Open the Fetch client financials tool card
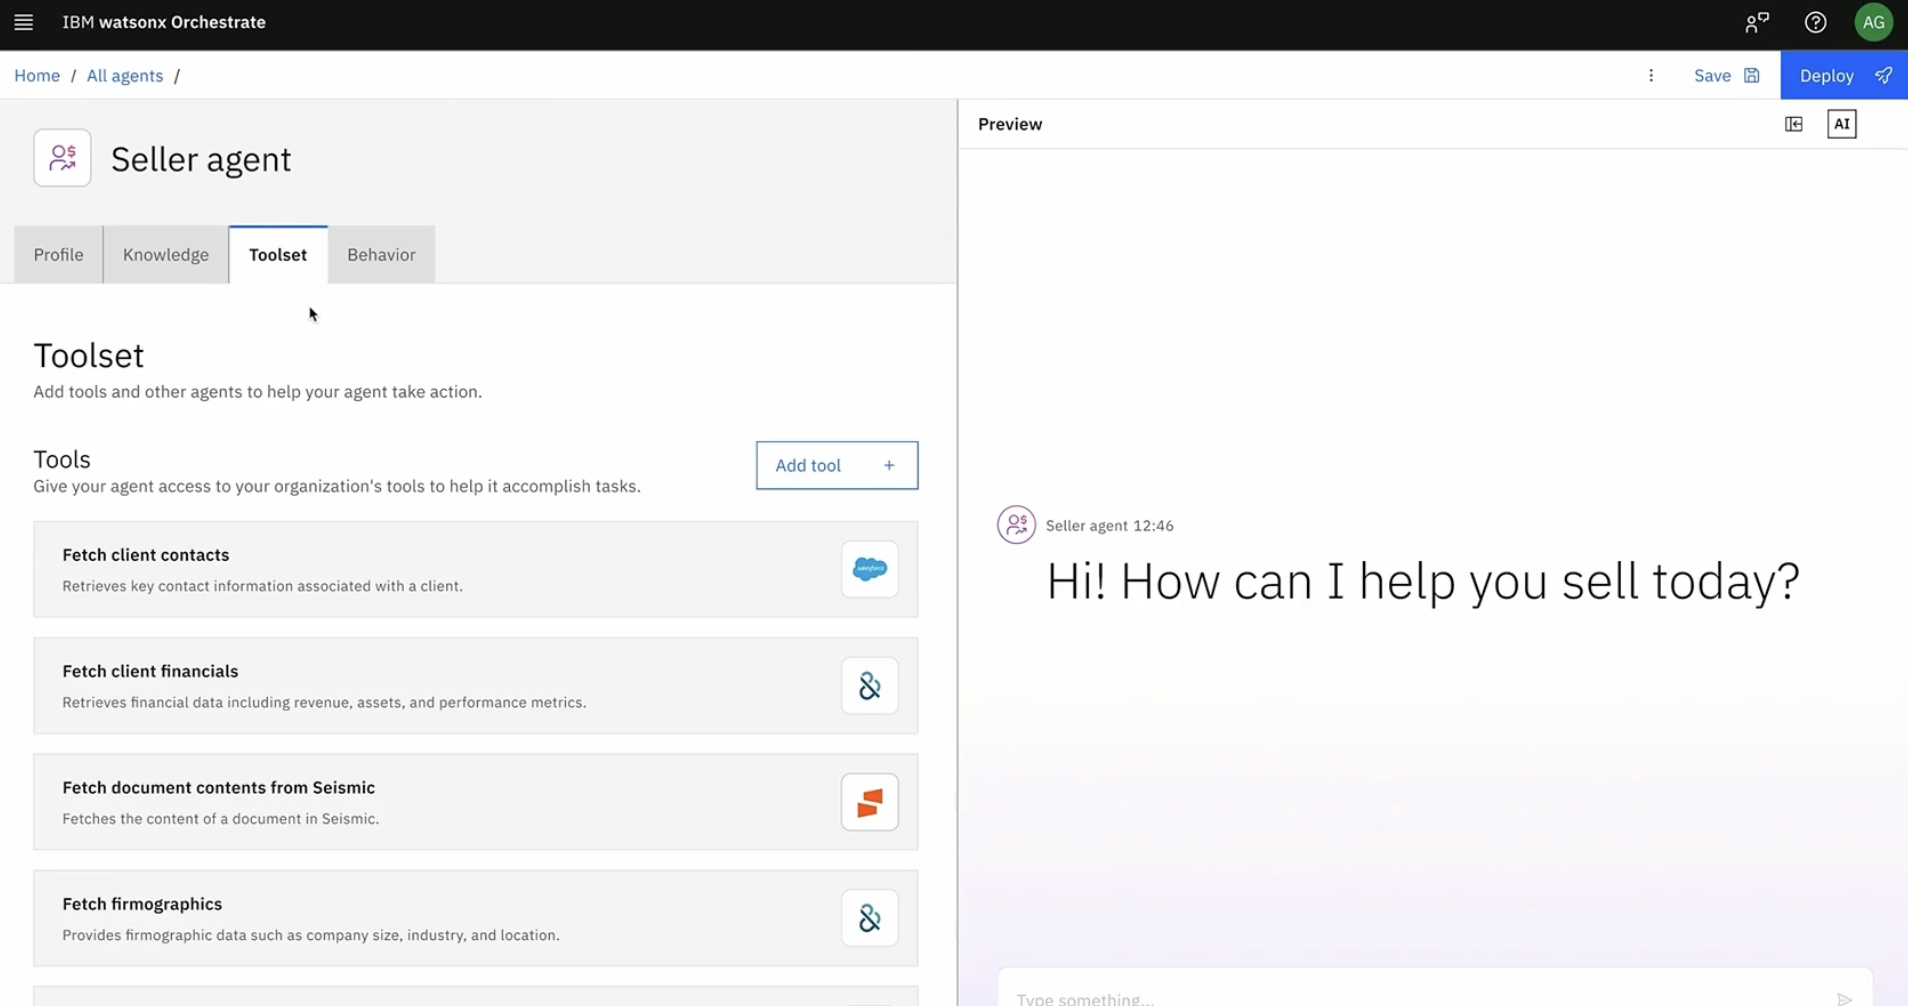Viewport: 1908px width, 1006px height. click(x=475, y=686)
